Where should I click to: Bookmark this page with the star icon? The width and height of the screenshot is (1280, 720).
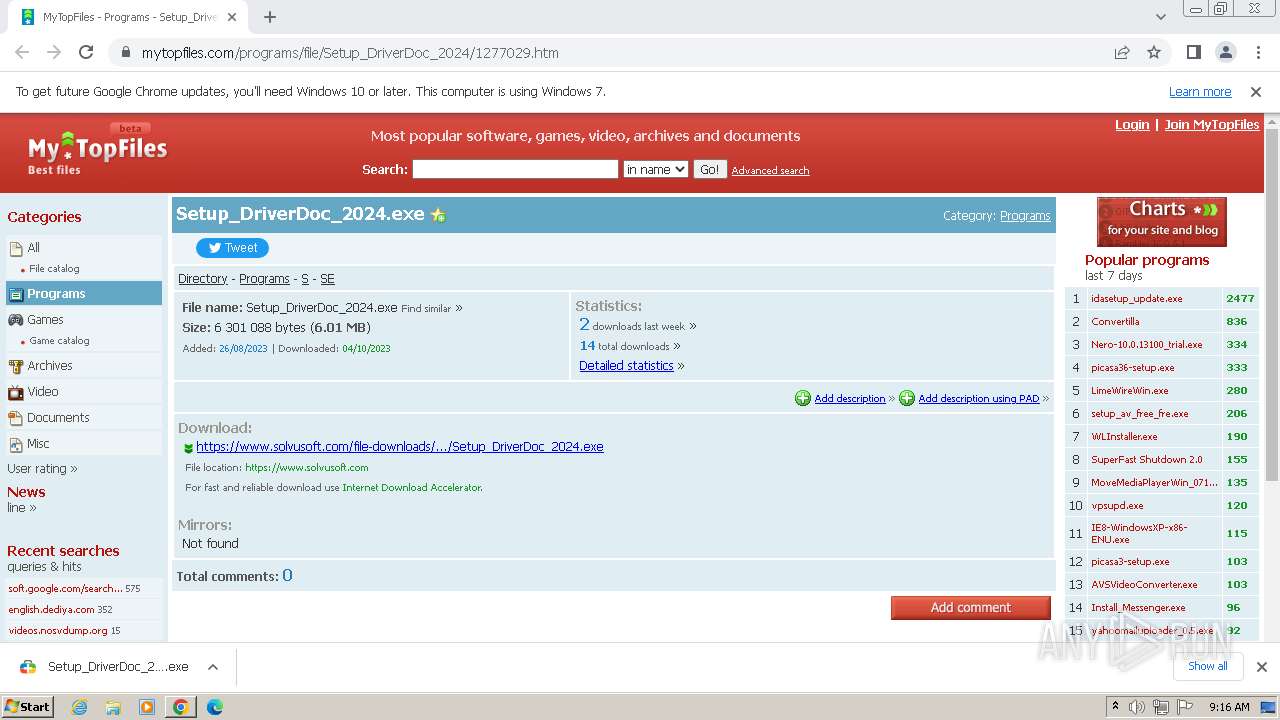[x=1154, y=53]
